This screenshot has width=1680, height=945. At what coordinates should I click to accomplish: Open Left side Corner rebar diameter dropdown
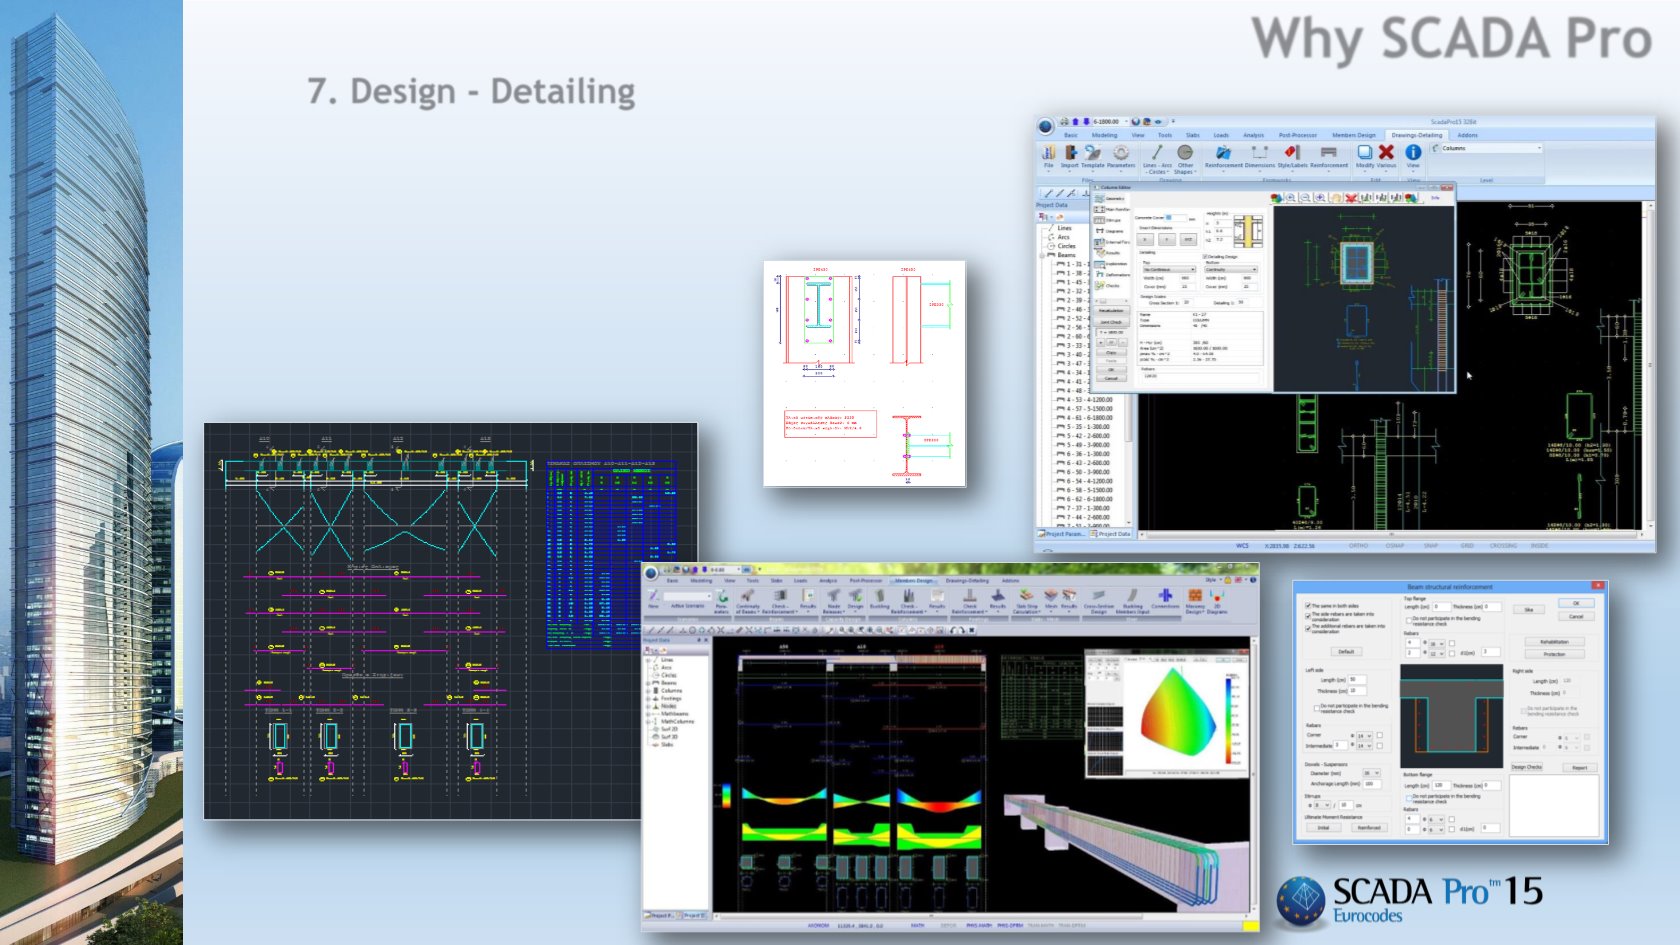click(x=1364, y=736)
